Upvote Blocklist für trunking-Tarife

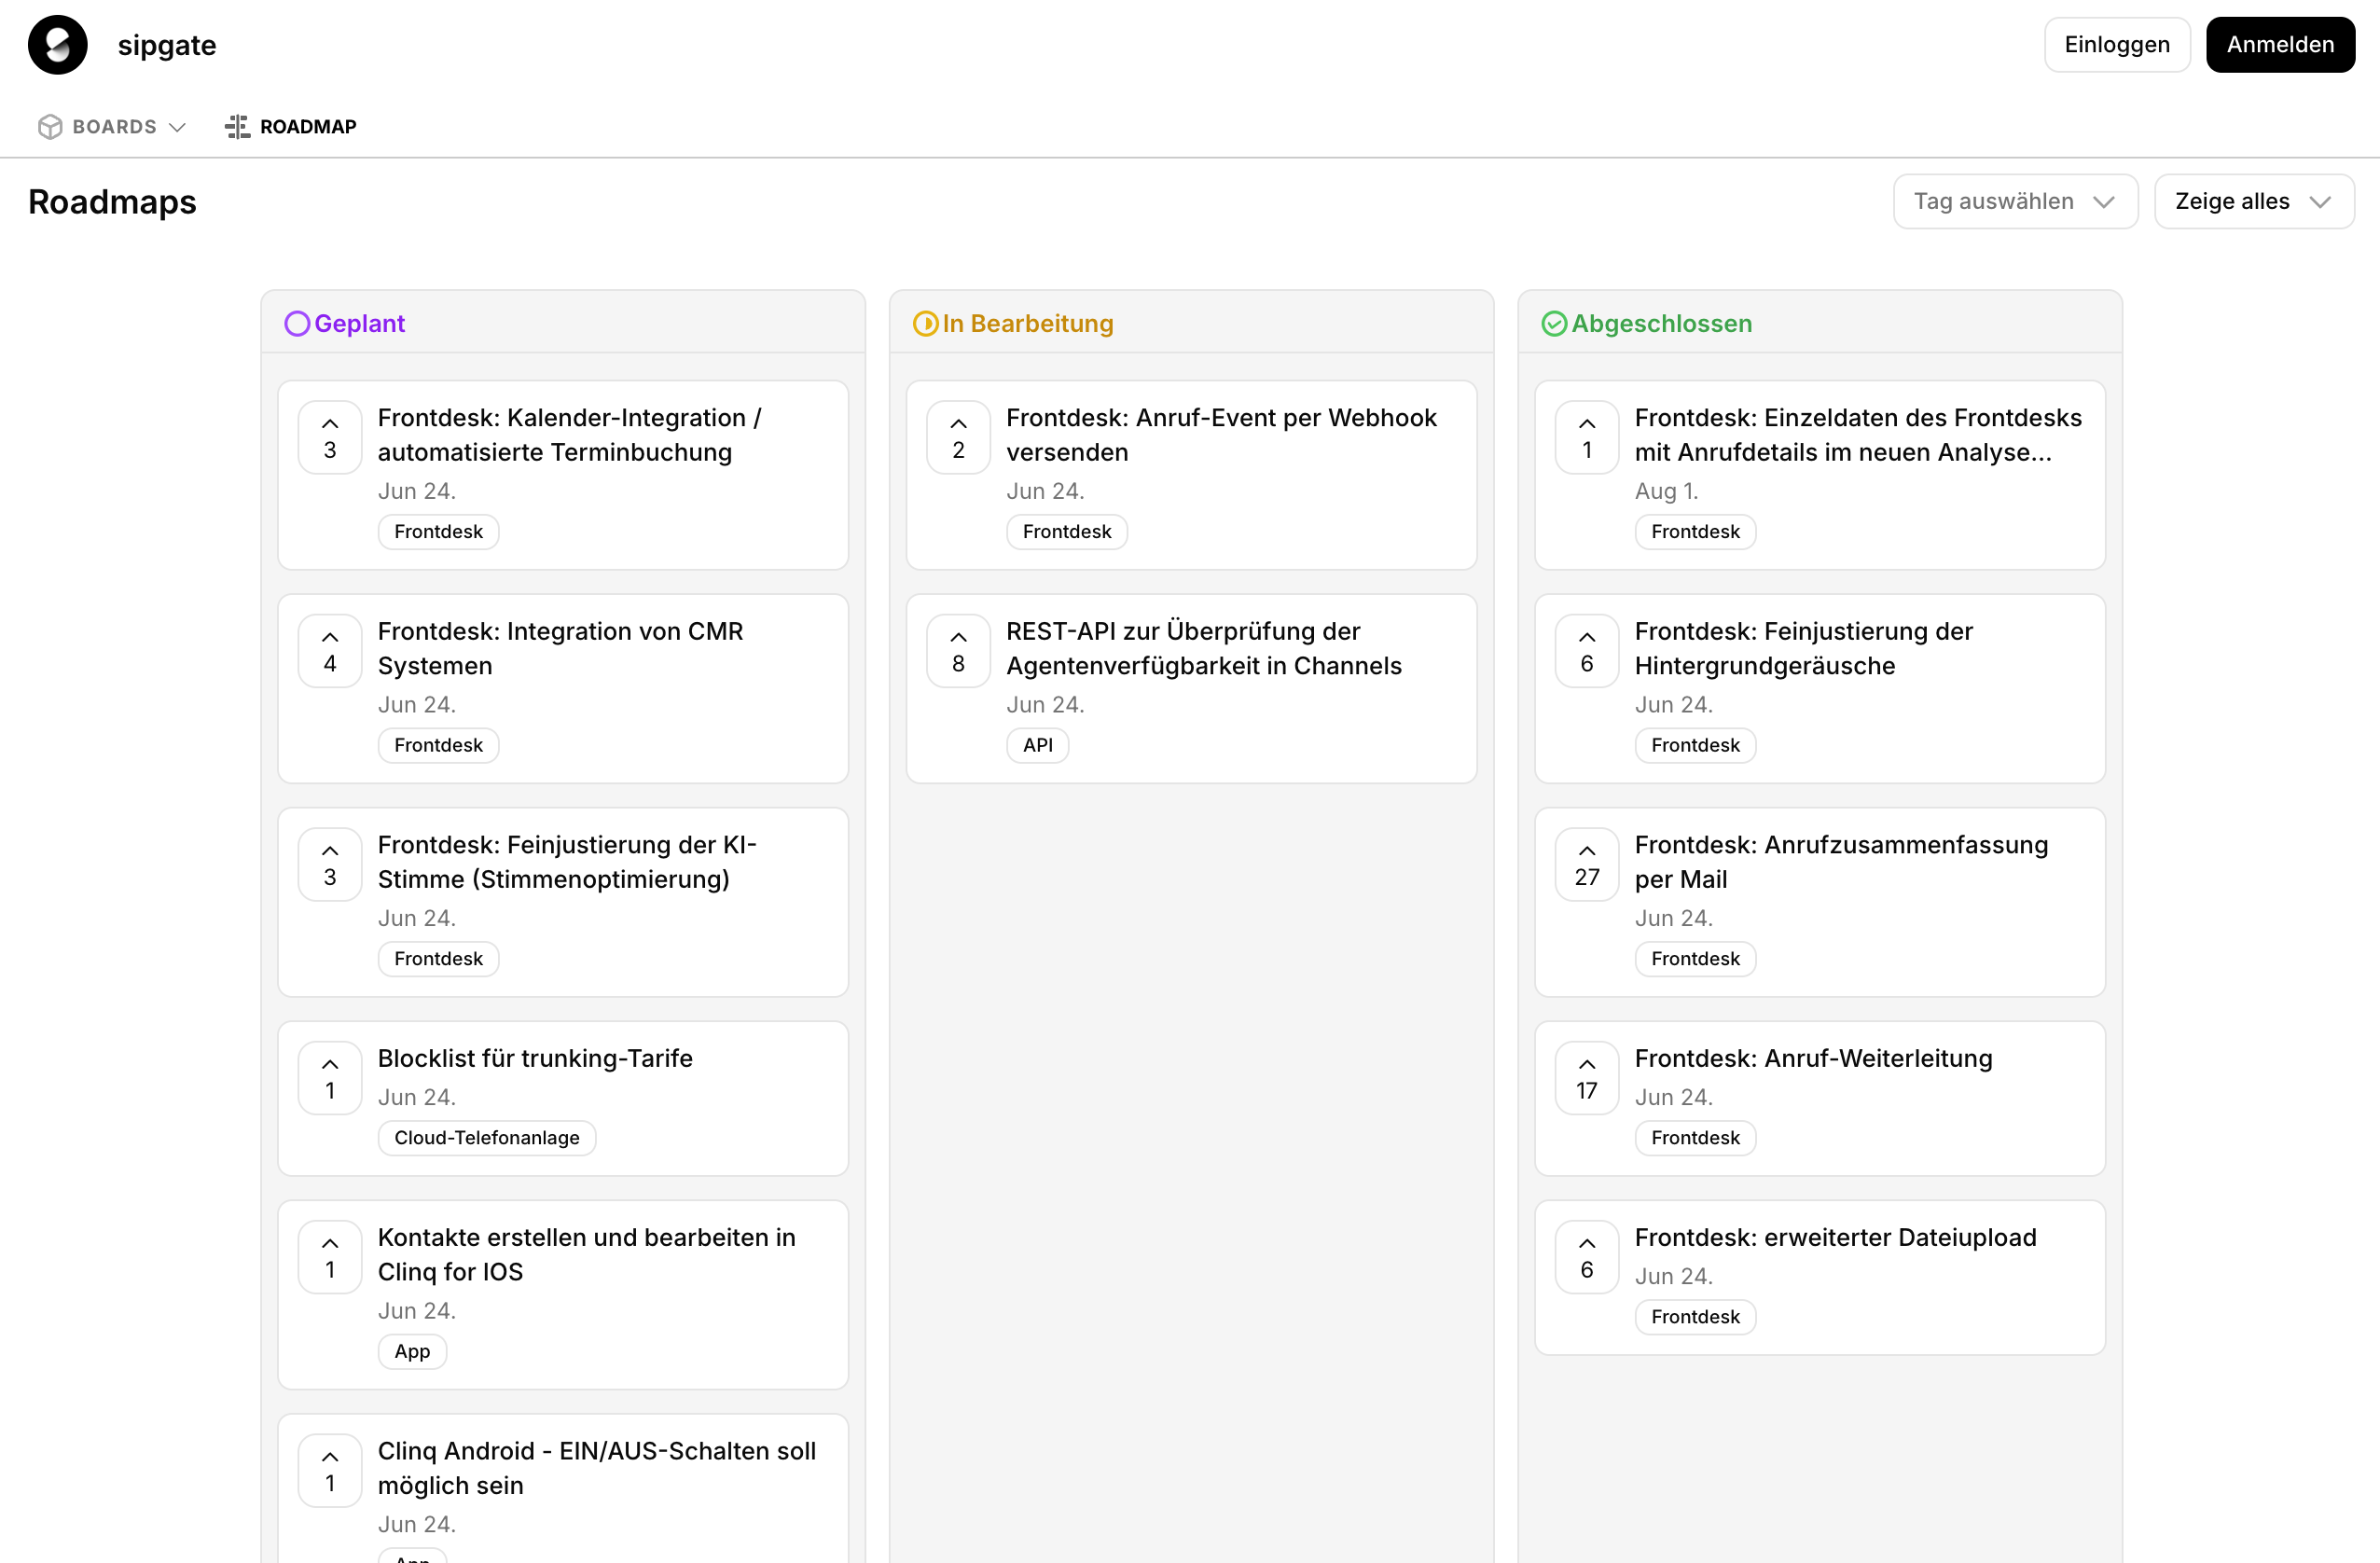[x=330, y=1078]
